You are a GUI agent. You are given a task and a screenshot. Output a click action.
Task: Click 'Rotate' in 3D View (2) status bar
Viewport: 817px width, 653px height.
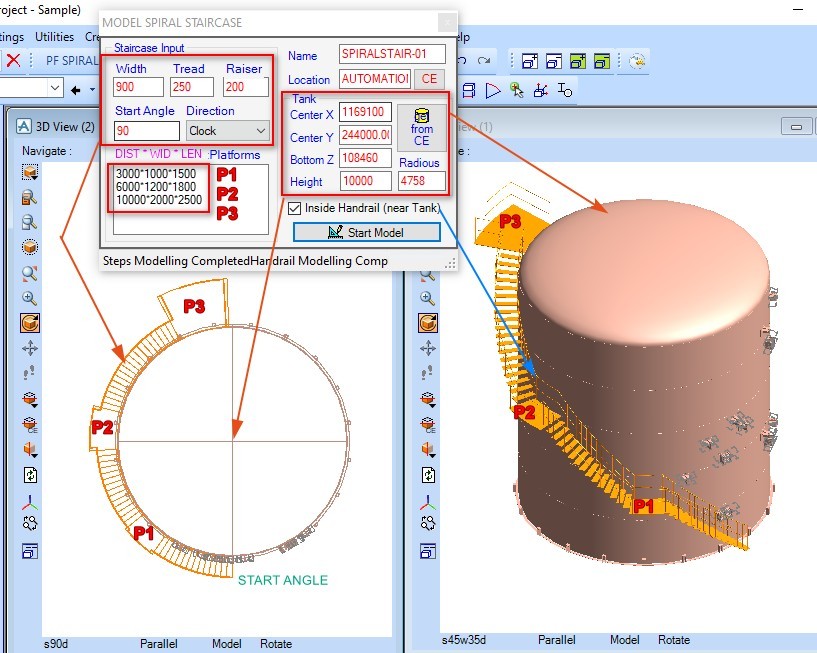276,644
